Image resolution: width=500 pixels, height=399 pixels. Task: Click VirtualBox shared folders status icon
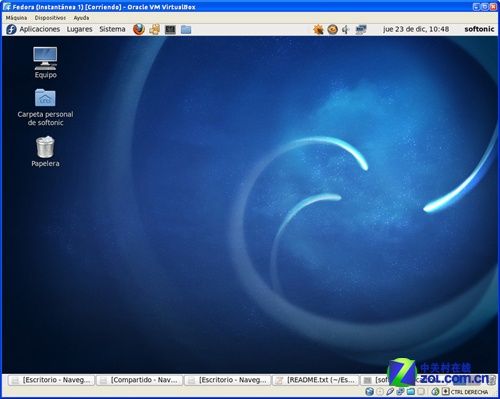point(411,392)
